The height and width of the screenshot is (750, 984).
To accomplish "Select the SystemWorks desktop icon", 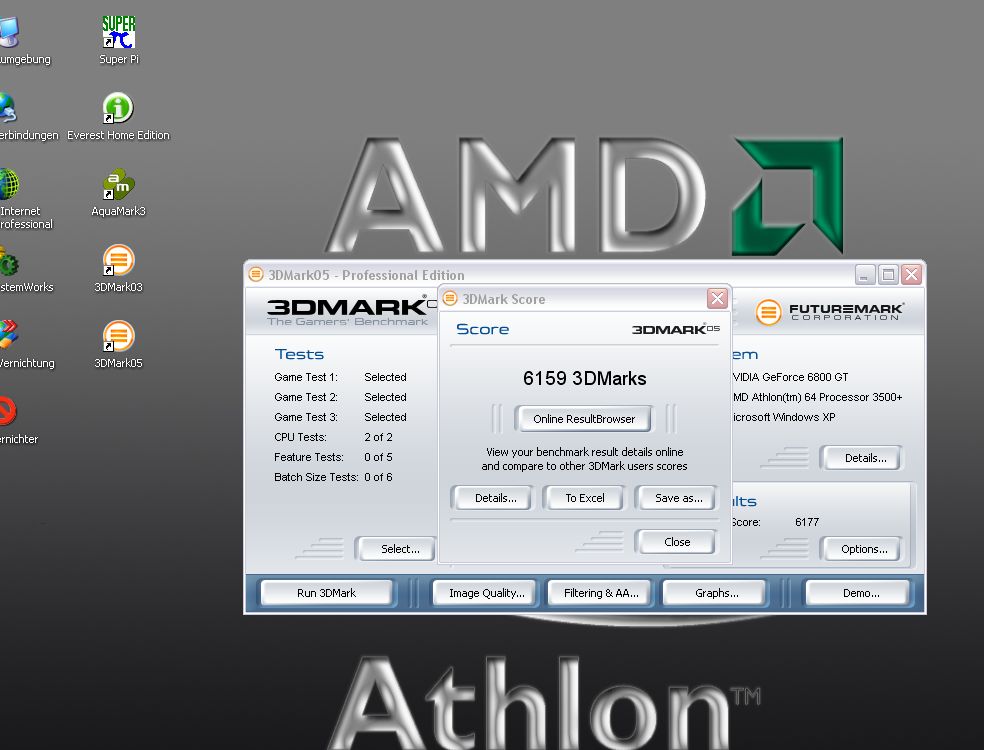I will (x=24, y=268).
